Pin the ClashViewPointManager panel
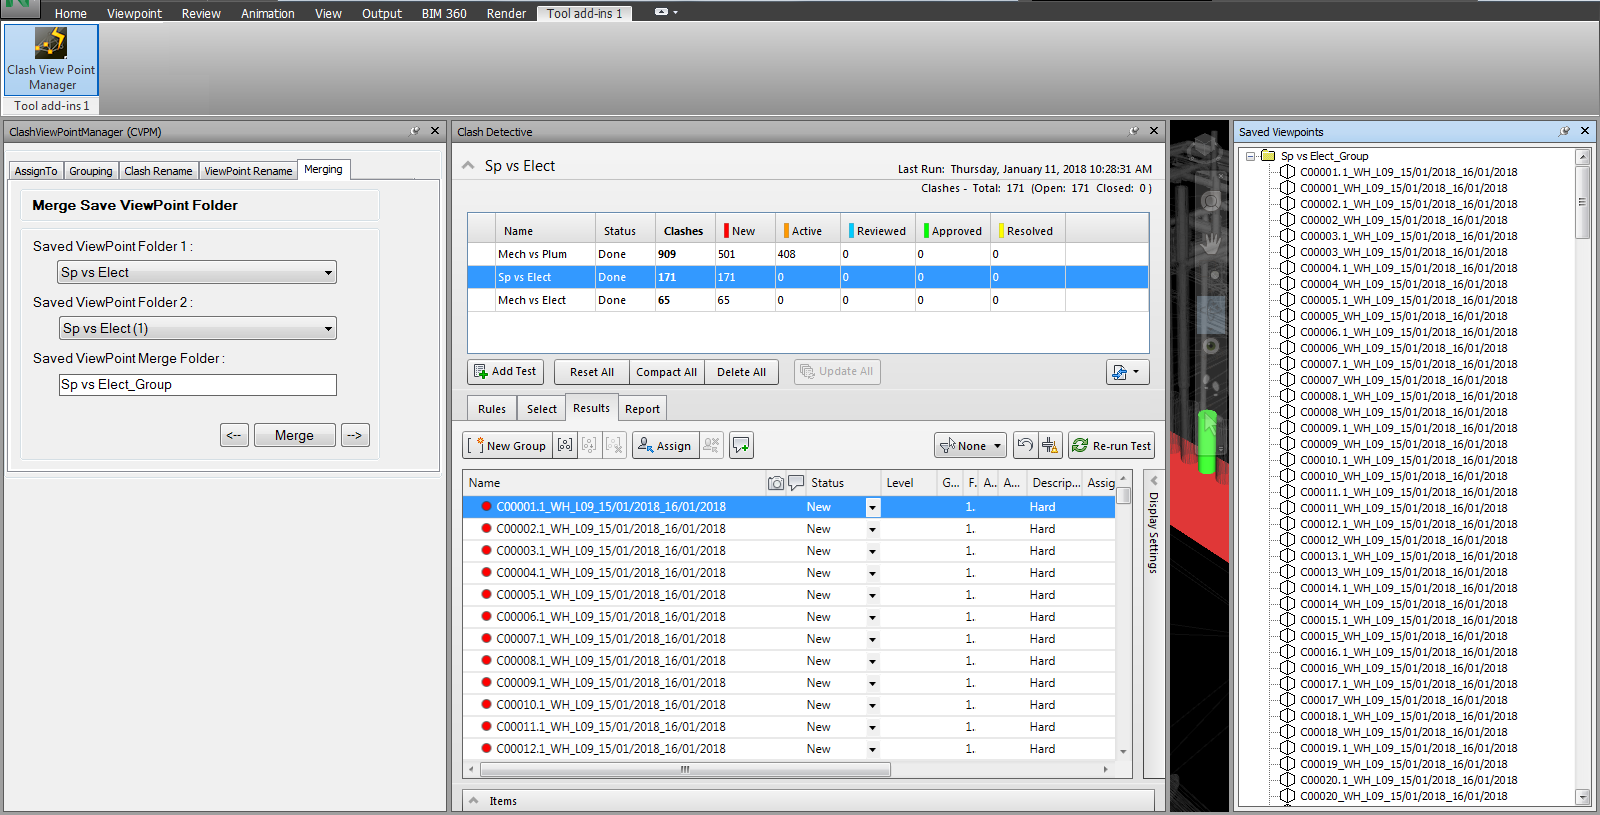Screen dimensions: 1600x815 pyautogui.click(x=415, y=131)
